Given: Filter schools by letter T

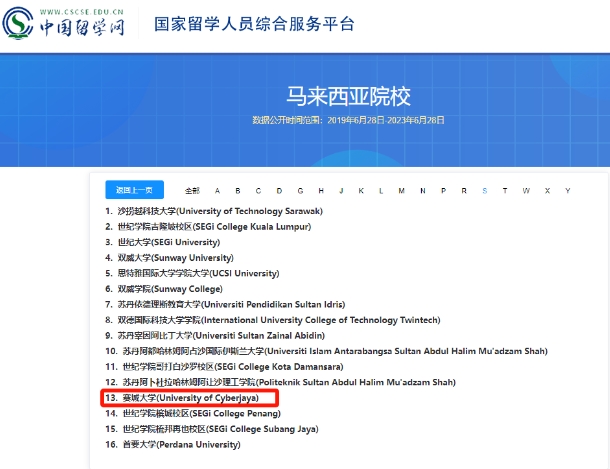Looking at the screenshot, I should tap(505, 191).
